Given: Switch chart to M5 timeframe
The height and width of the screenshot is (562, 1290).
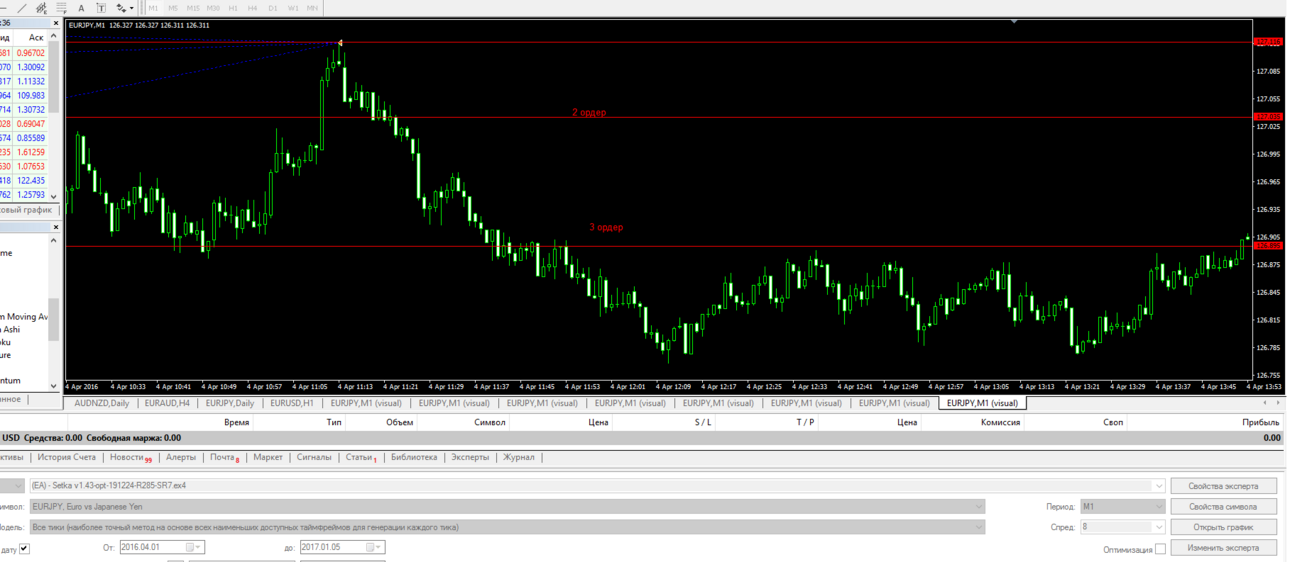Looking at the screenshot, I should [x=173, y=8].
